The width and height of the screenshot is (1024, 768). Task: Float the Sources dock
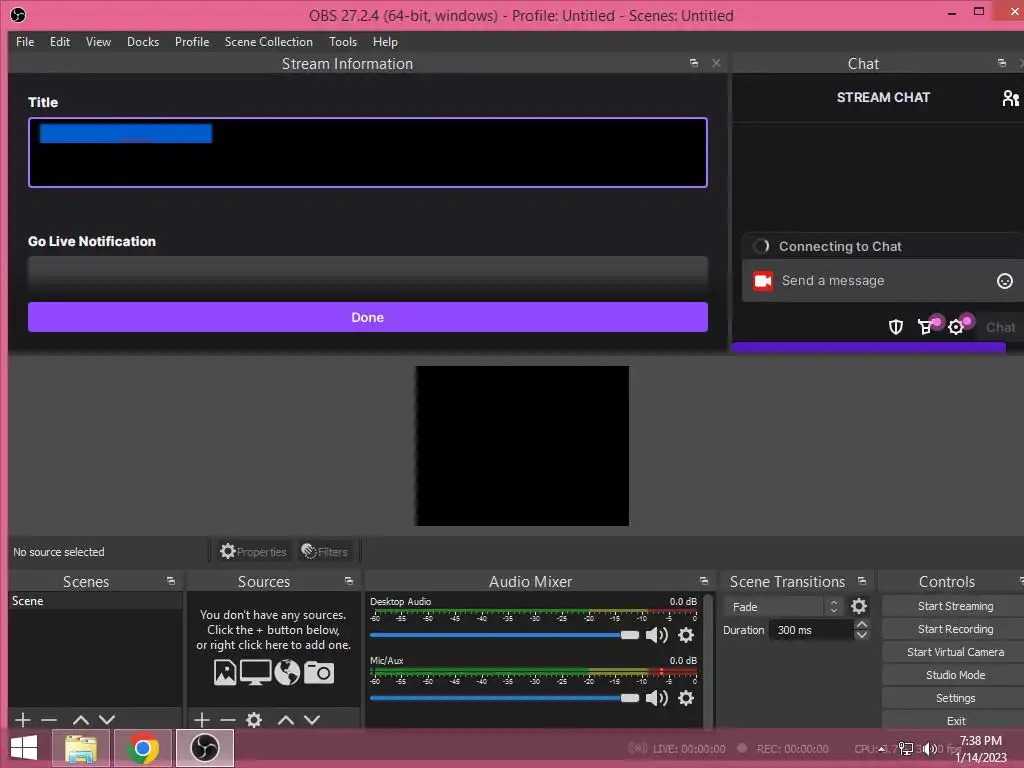coord(349,581)
